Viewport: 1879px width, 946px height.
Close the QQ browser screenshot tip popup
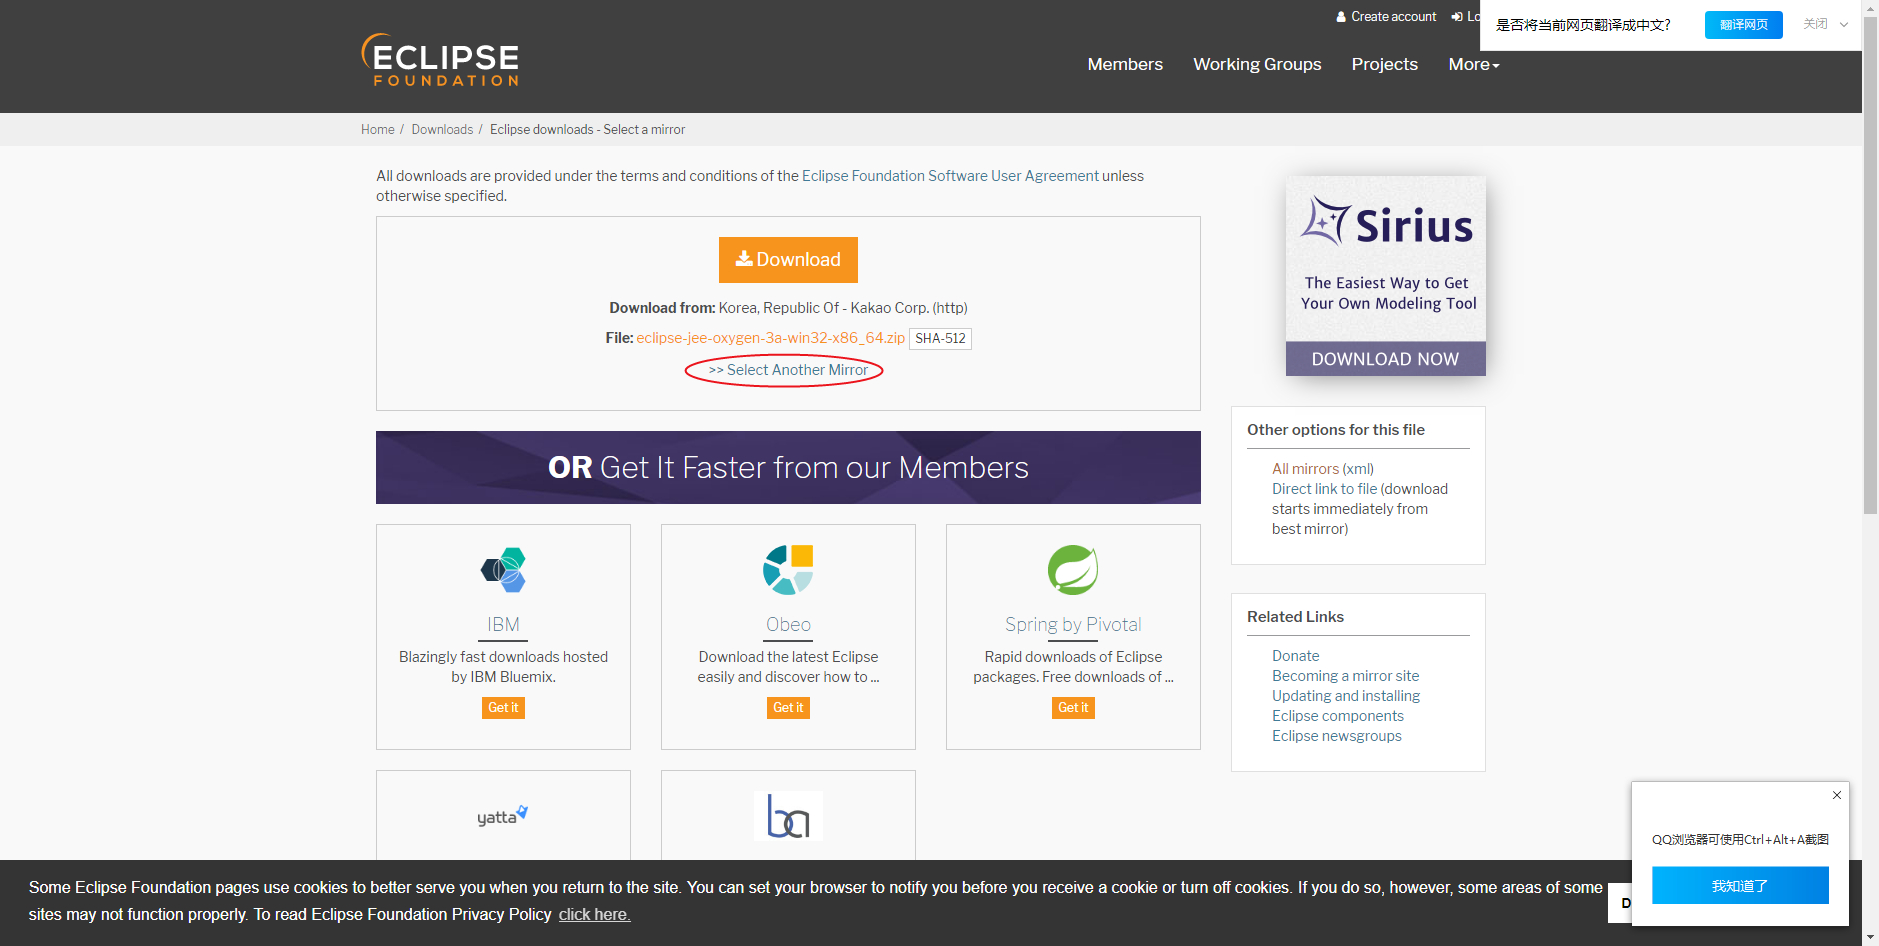tap(1837, 795)
